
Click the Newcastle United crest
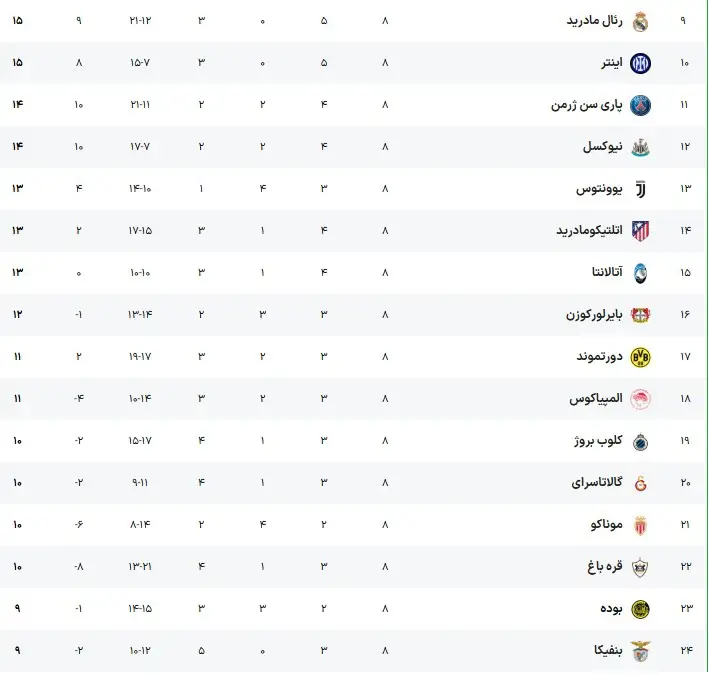click(641, 147)
